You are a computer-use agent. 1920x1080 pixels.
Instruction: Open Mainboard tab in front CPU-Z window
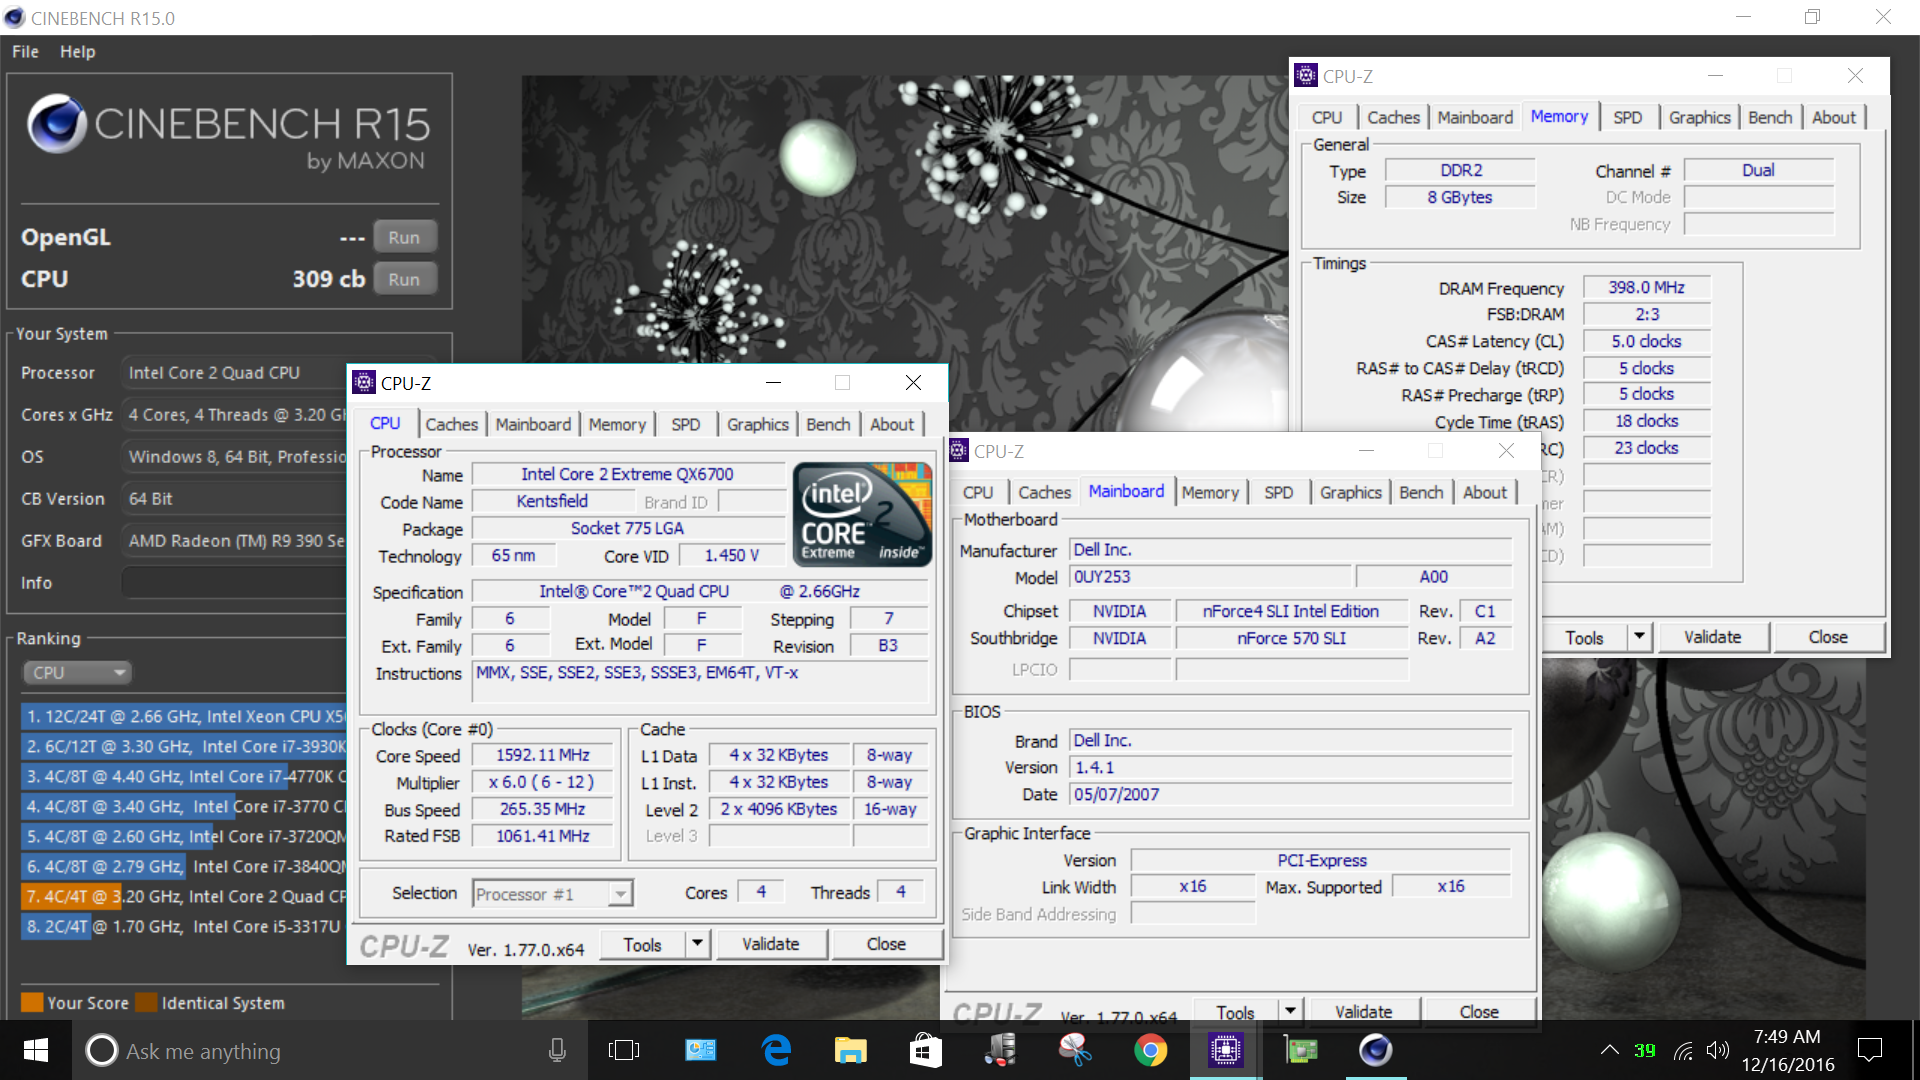coord(533,424)
